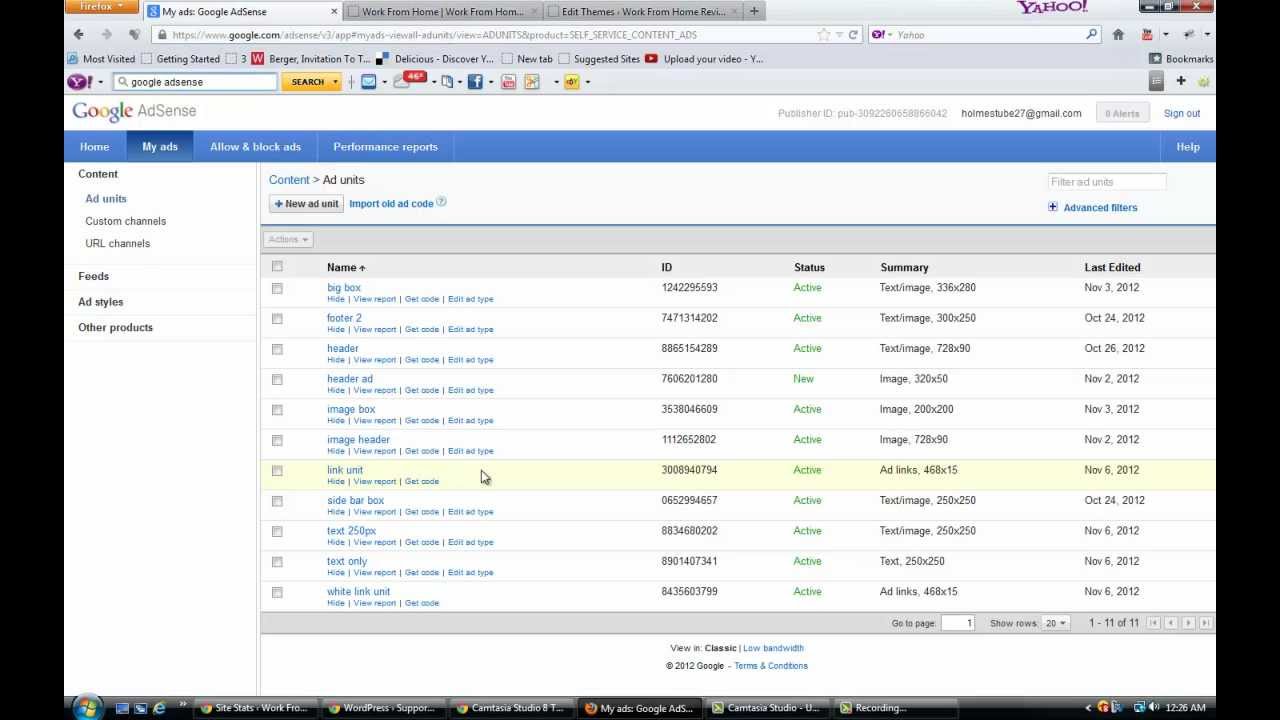The height and width of the screenshot is (720, 1280).
Task: Open Internet Explorer from quick launch
Action: pos(158,708)
